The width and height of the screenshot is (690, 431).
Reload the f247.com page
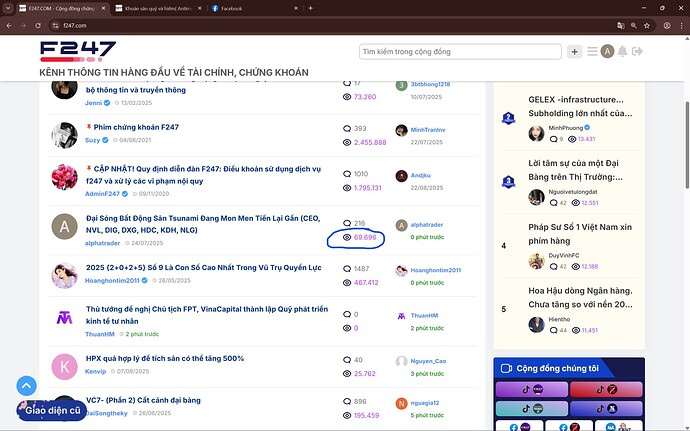coord(38,26)
